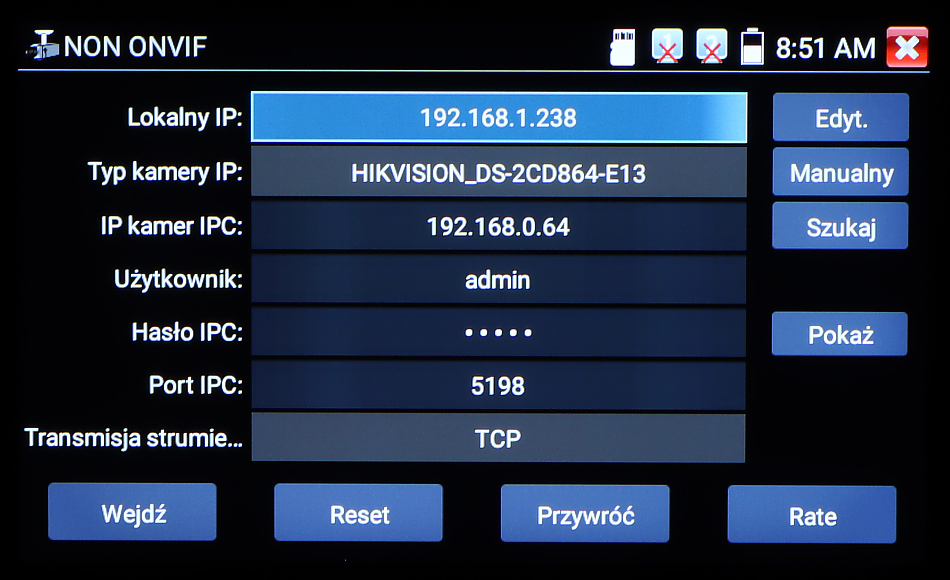Click the NON ONVIF camera icon
Viewport: 950px width, 580px height.
(x=41, y=46)
